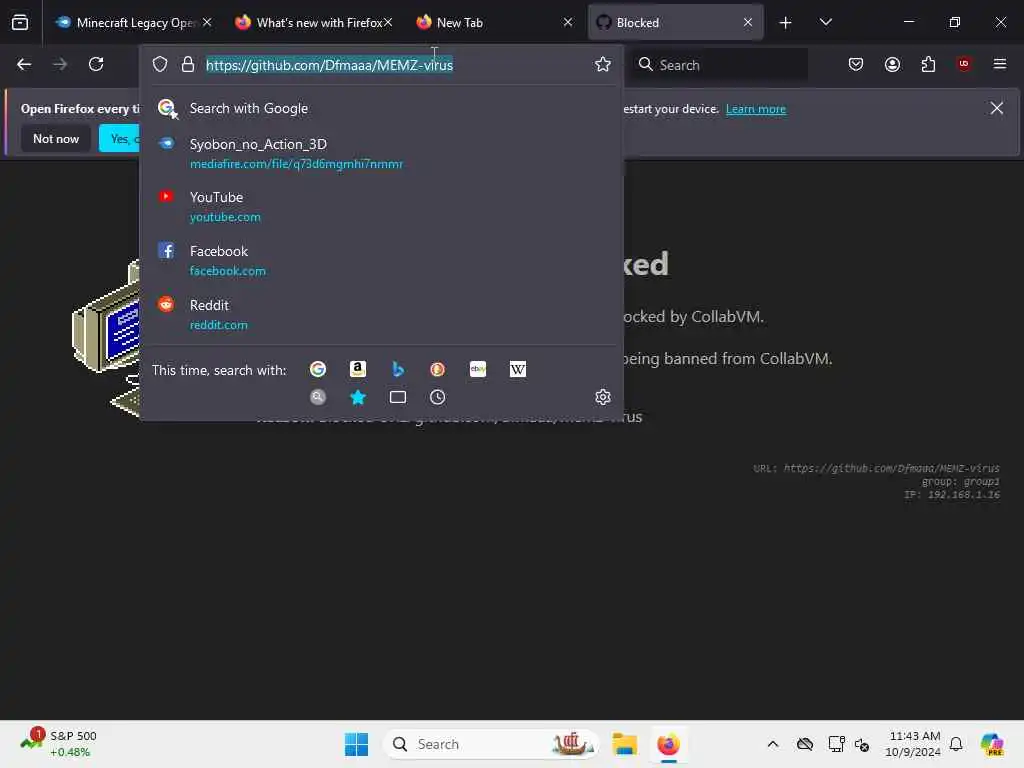
Task: Bookmark this page with star icon
Action: (x=603, y=64)
